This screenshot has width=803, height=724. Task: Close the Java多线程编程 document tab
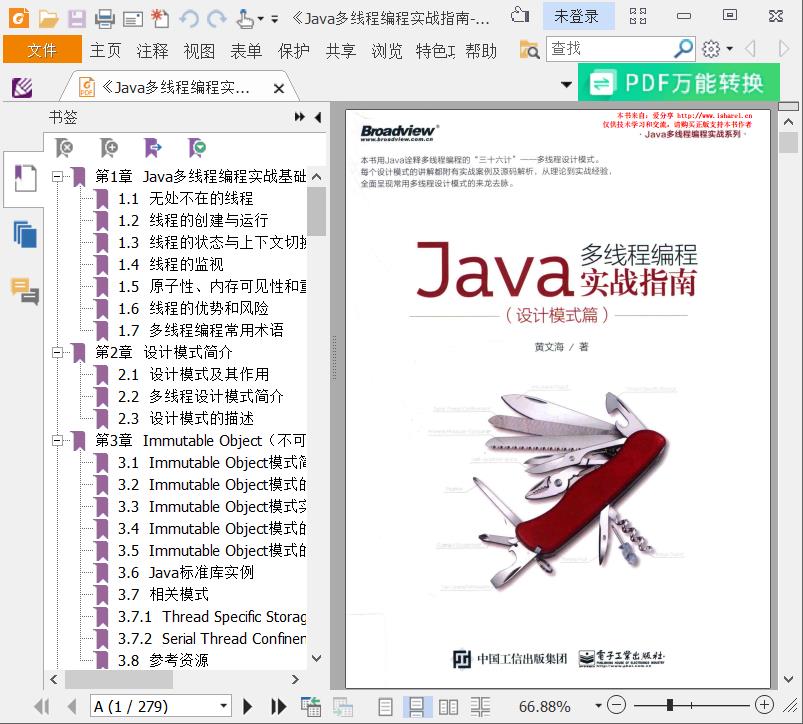tap(279, 89)
